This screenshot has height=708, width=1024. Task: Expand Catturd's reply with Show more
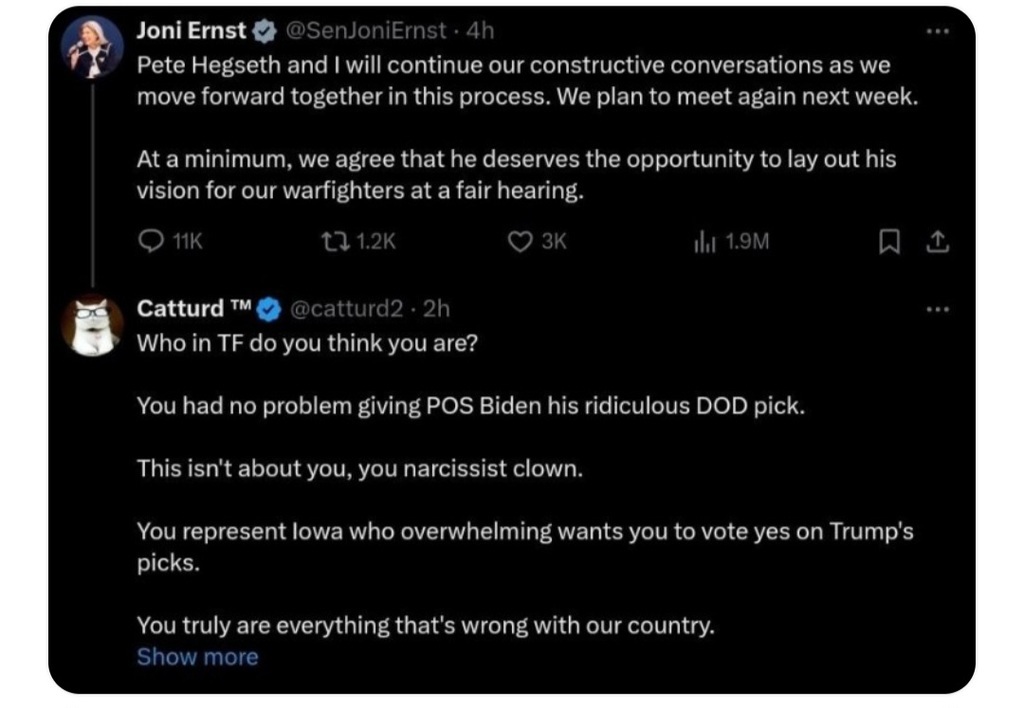[197, 657]
